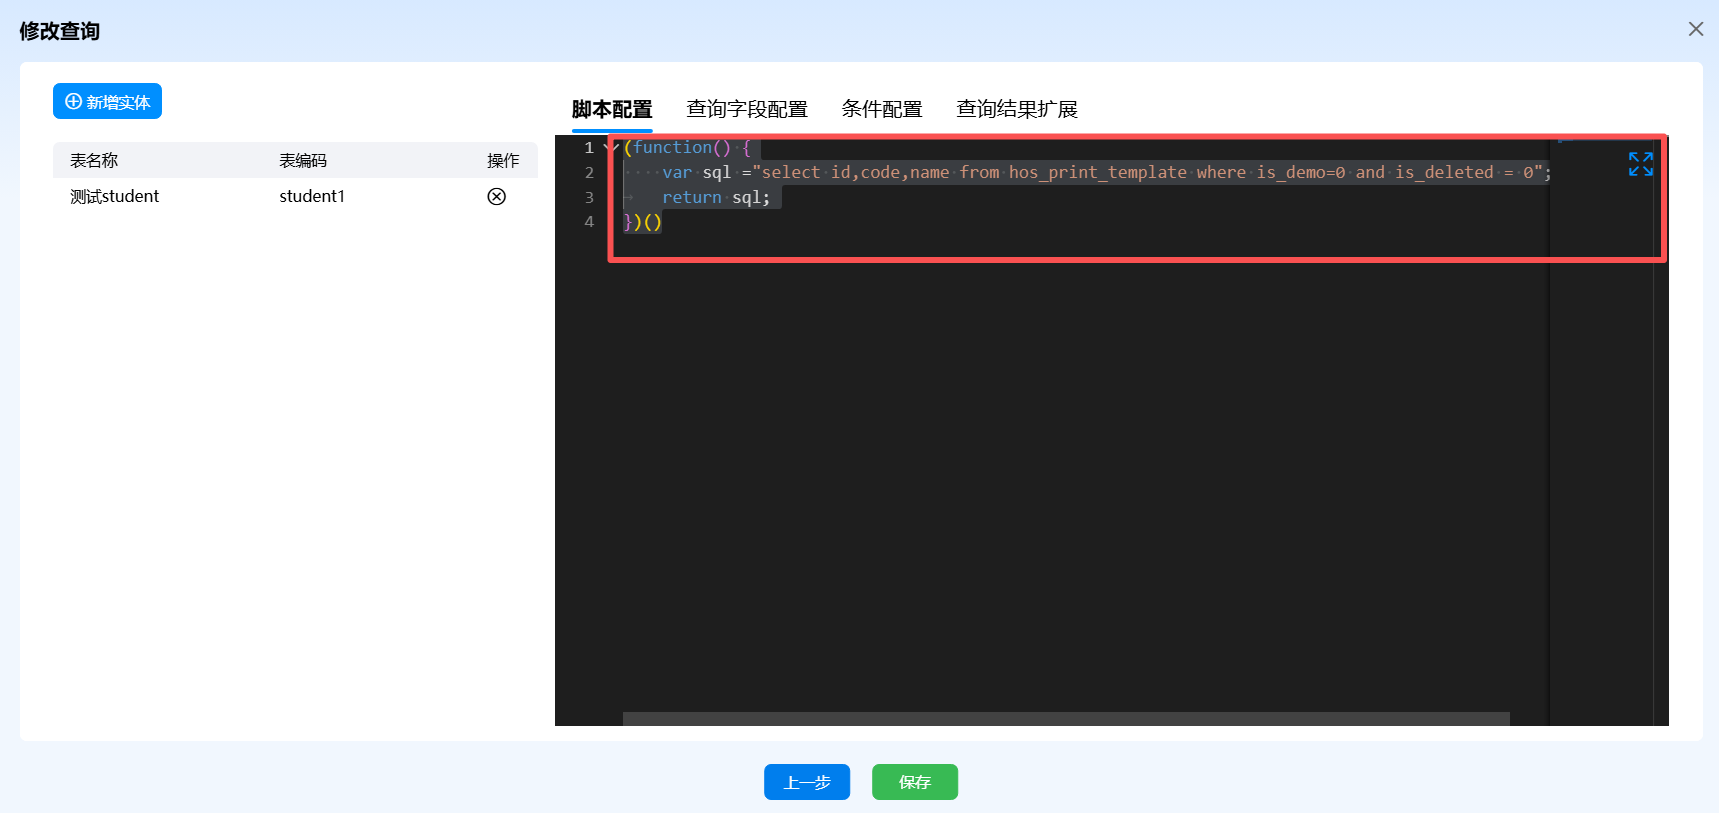
Task: Click the 新增实体 button
Action: click(x=107, y=102)
